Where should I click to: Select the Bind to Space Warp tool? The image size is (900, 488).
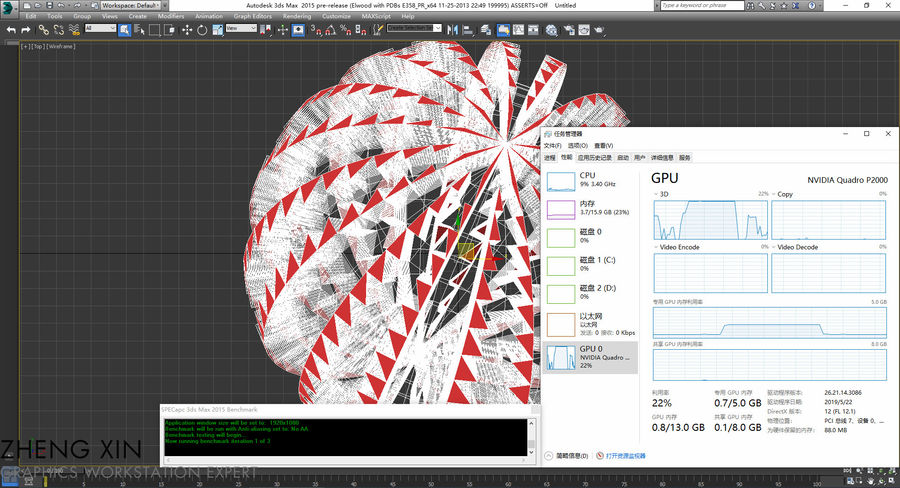pos(74,30)
